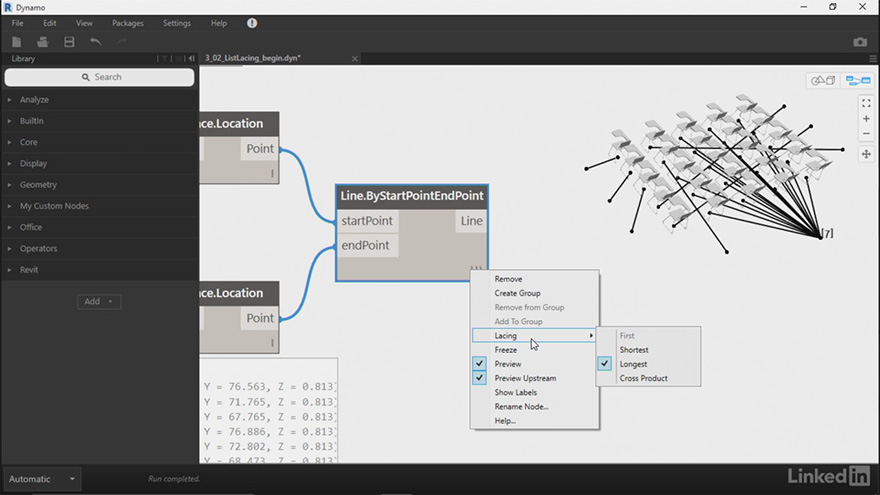Click the endPoint input port

coord(367,246)
